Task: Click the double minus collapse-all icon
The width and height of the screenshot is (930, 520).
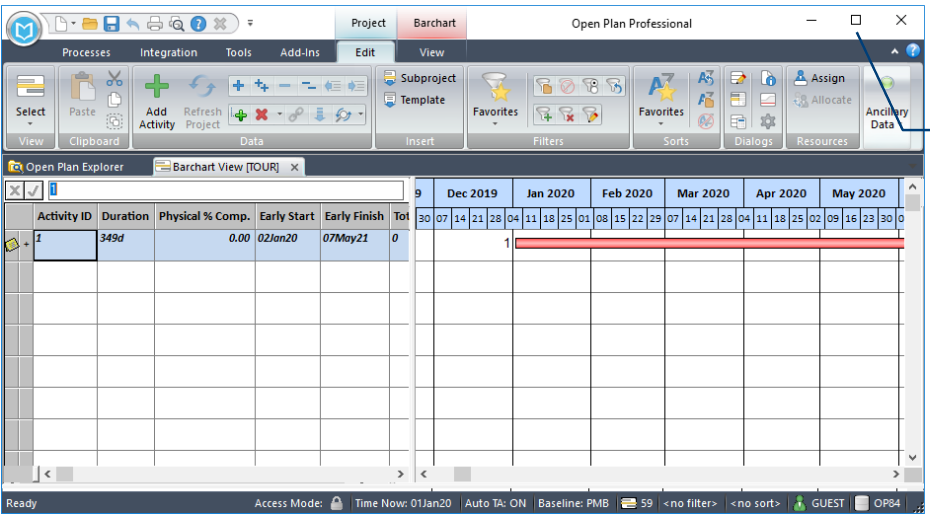Action: 308,85
